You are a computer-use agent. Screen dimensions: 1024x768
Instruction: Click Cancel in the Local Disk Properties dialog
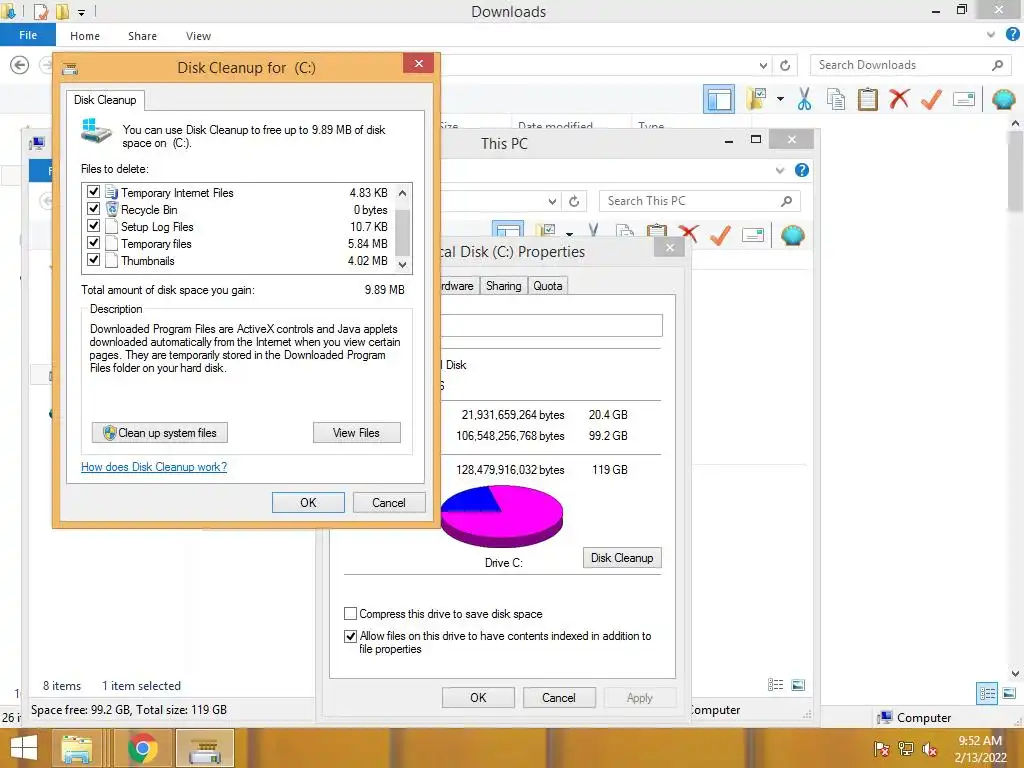[559, 697]
